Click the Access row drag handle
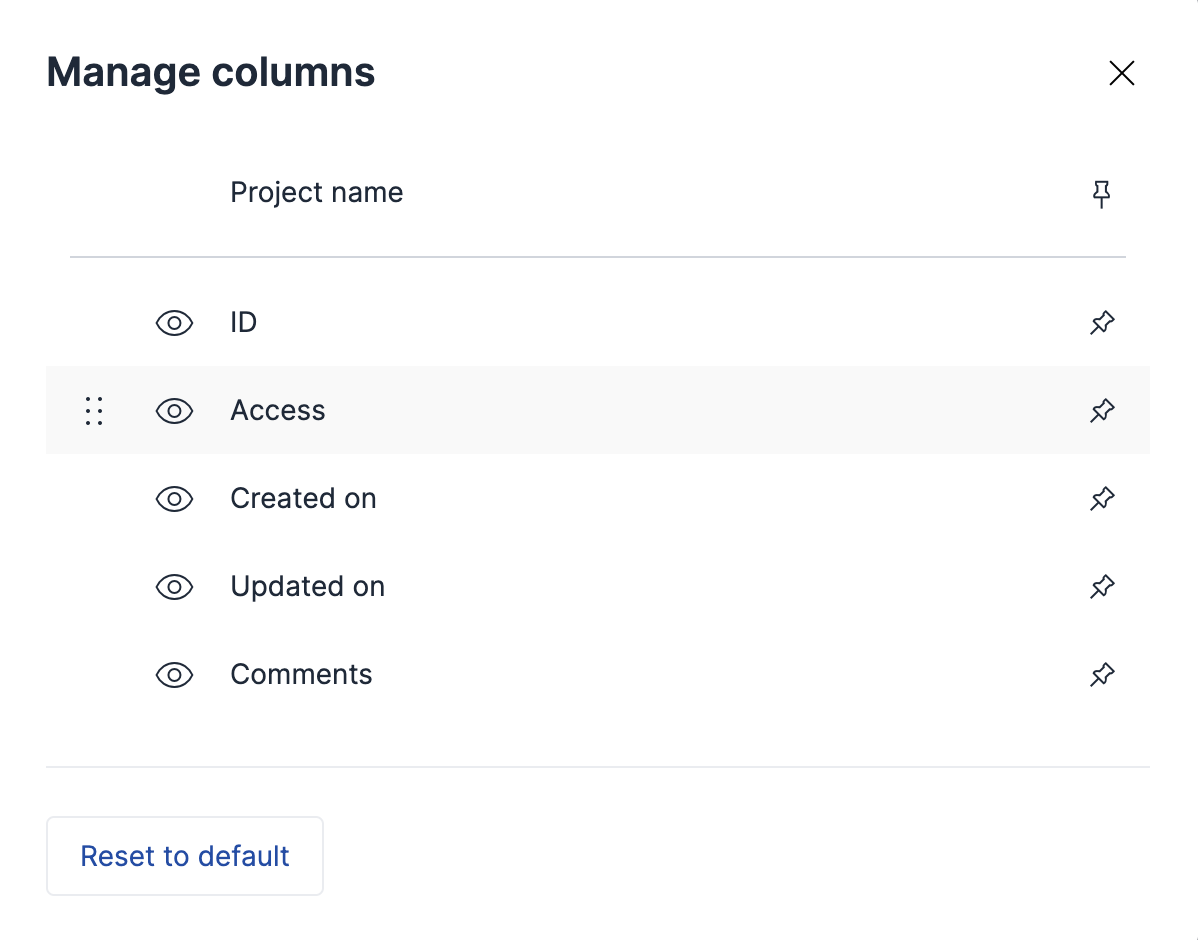 pyautogui.click(x=94, y=411)
